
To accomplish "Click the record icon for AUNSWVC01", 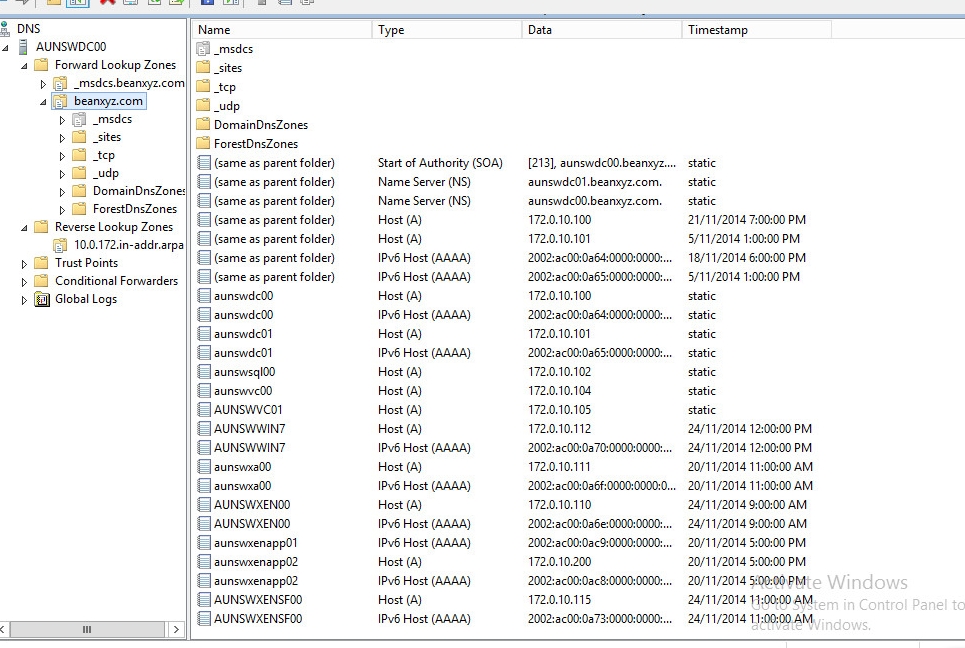I will pyautogui.click(x=204, y=410).
